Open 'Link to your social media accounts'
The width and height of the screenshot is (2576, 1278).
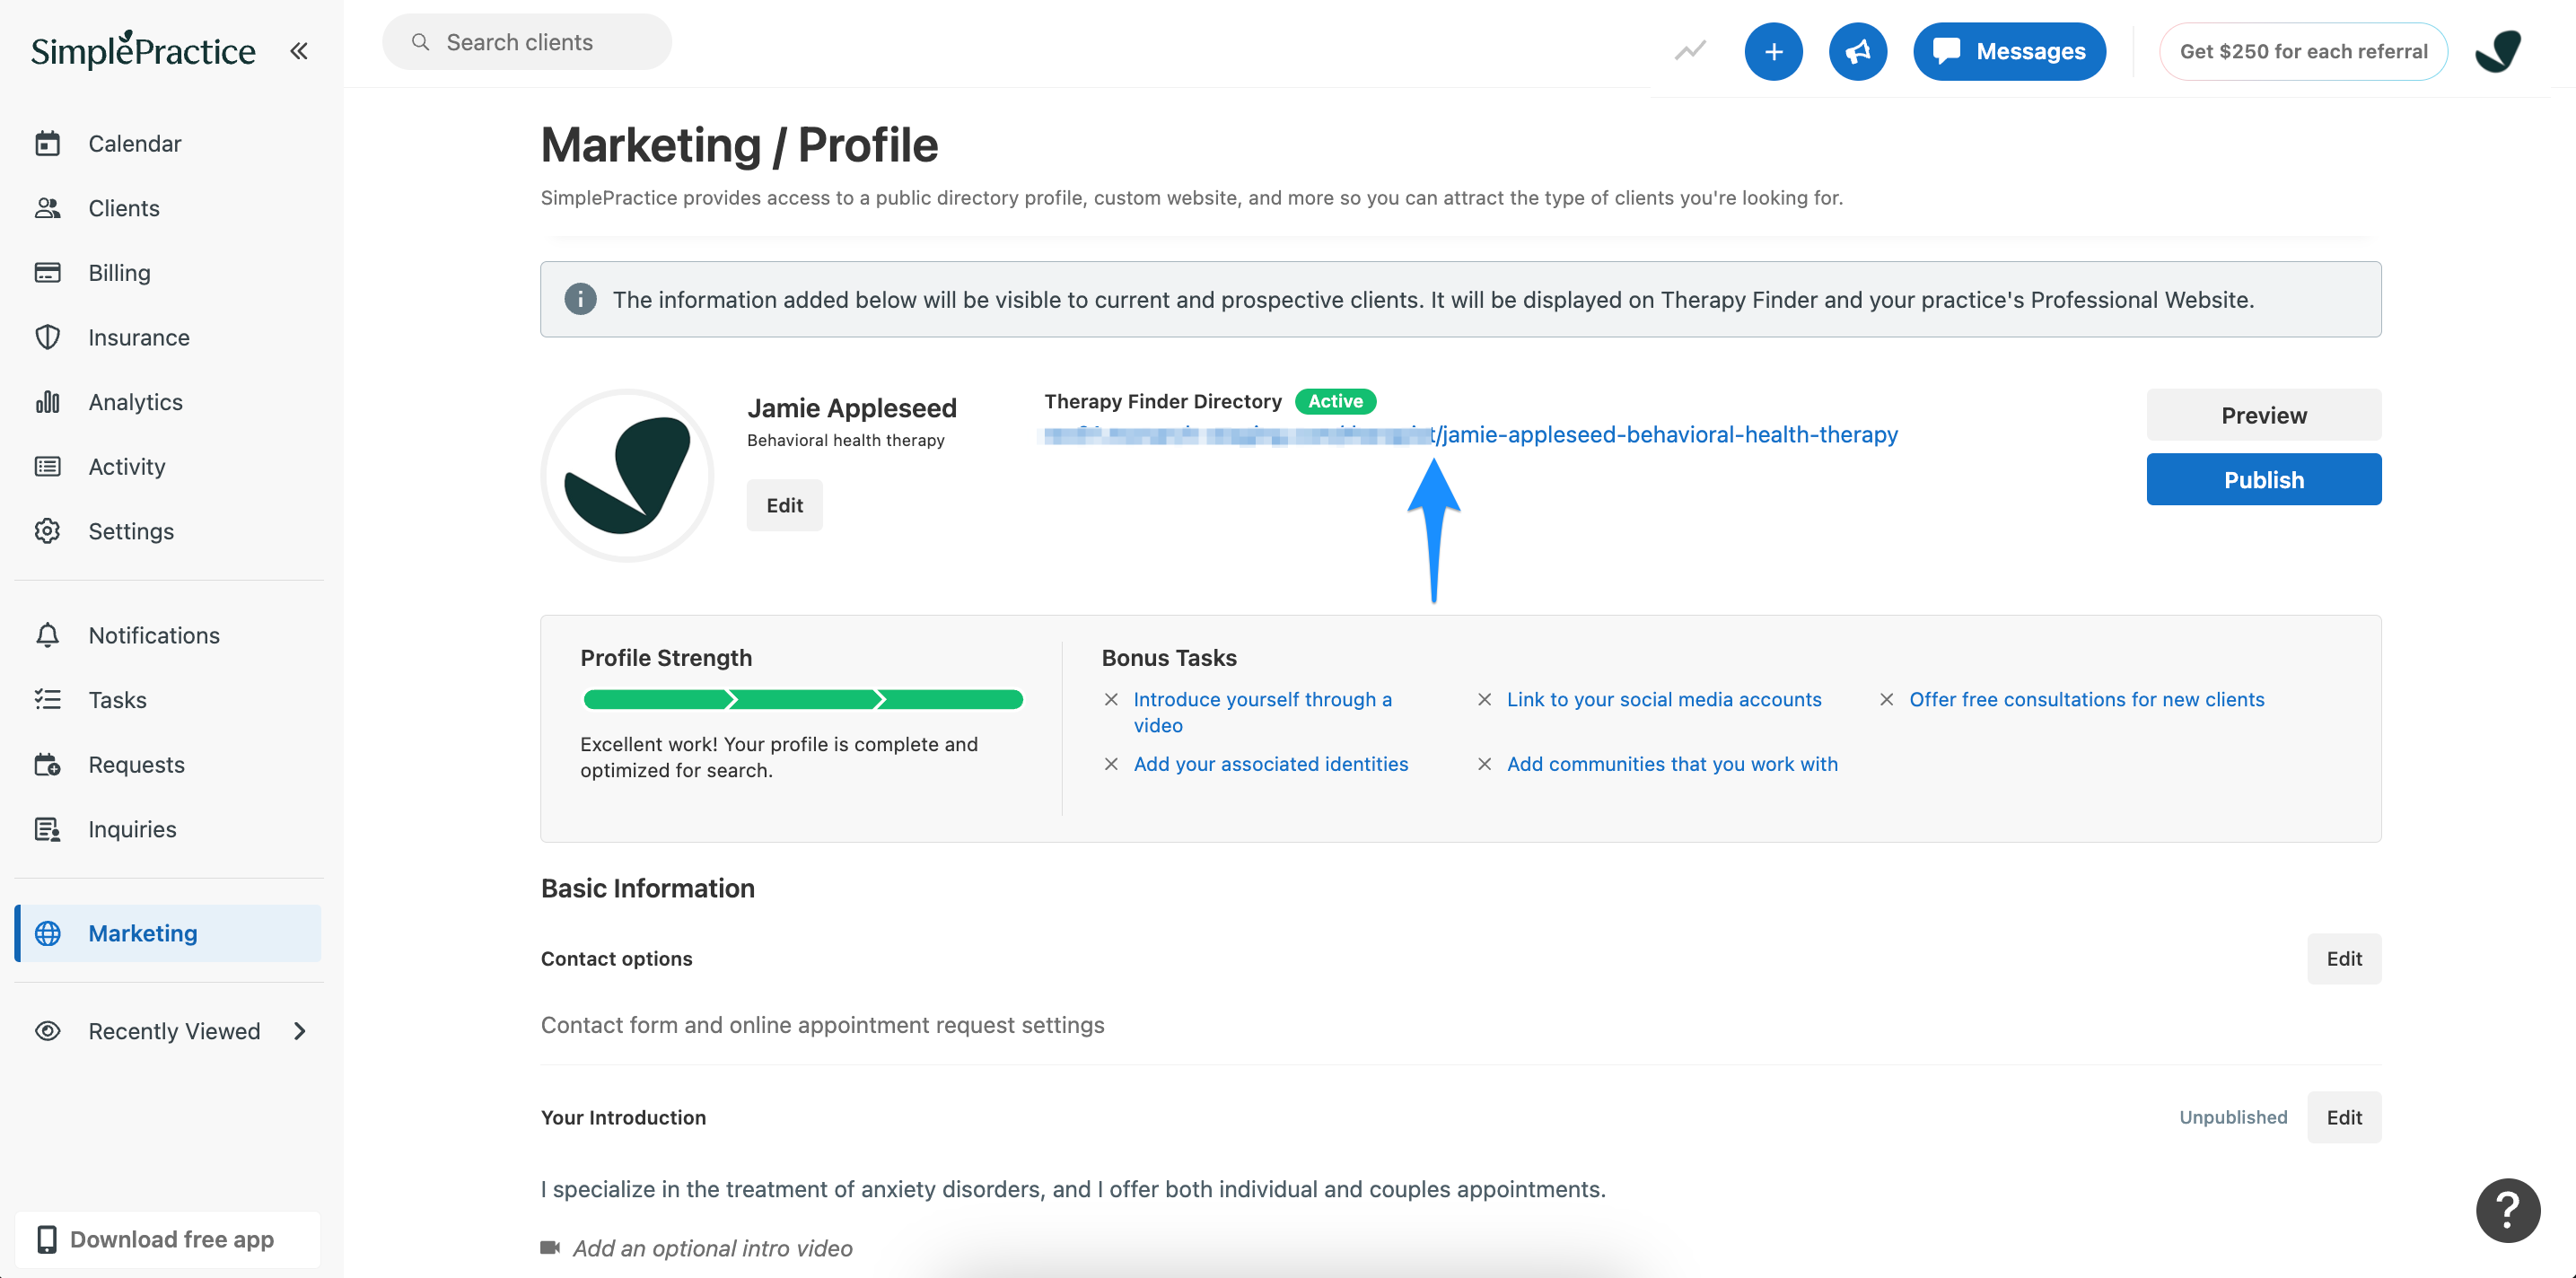[x=1664, y=700]
